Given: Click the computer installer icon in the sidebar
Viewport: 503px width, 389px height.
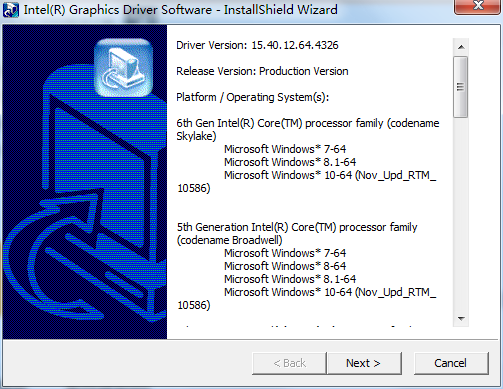Looking at the screenshot, I should click(123, 68).
